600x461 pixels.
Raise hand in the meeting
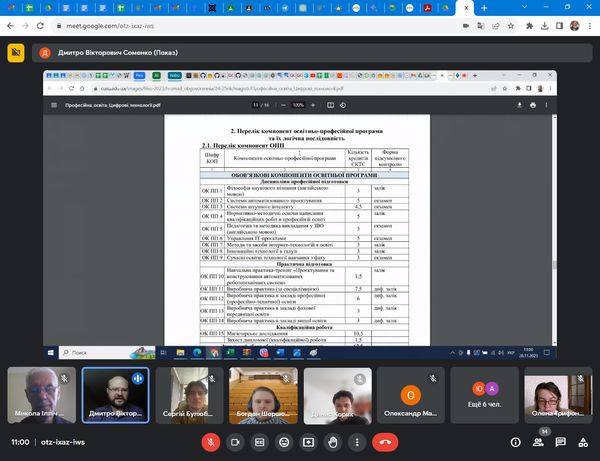point(332,441)
